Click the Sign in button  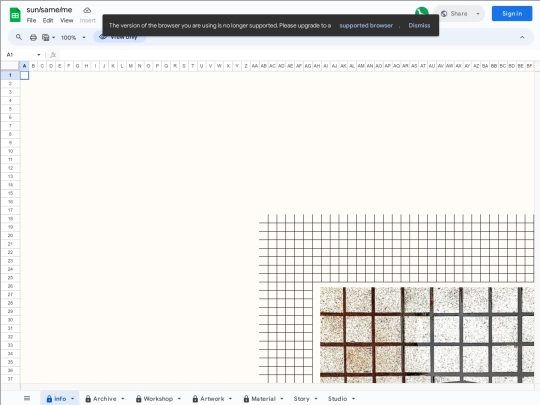pyautogui.click(x=512, y=14)
